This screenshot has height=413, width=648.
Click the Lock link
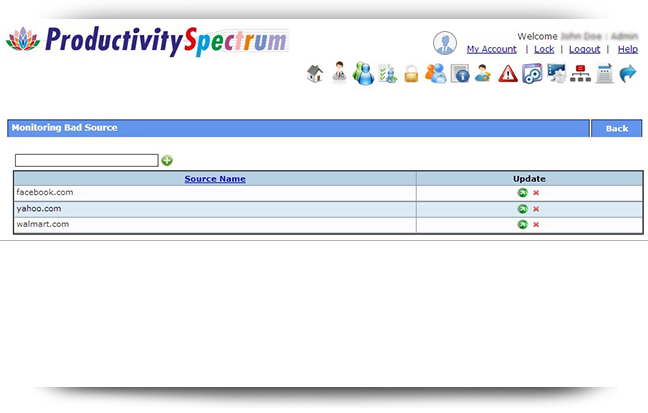click(x=544, y=49)
